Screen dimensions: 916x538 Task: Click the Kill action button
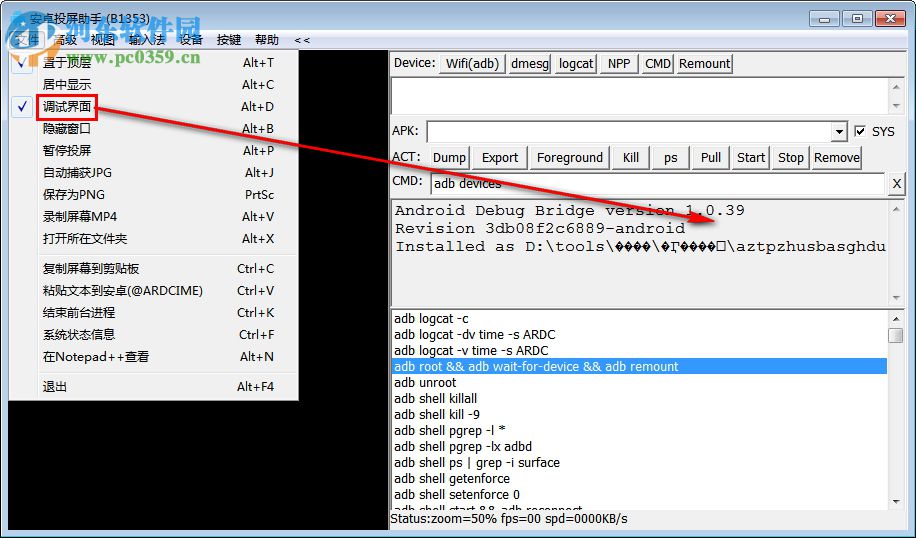click(x=631, y=158)
